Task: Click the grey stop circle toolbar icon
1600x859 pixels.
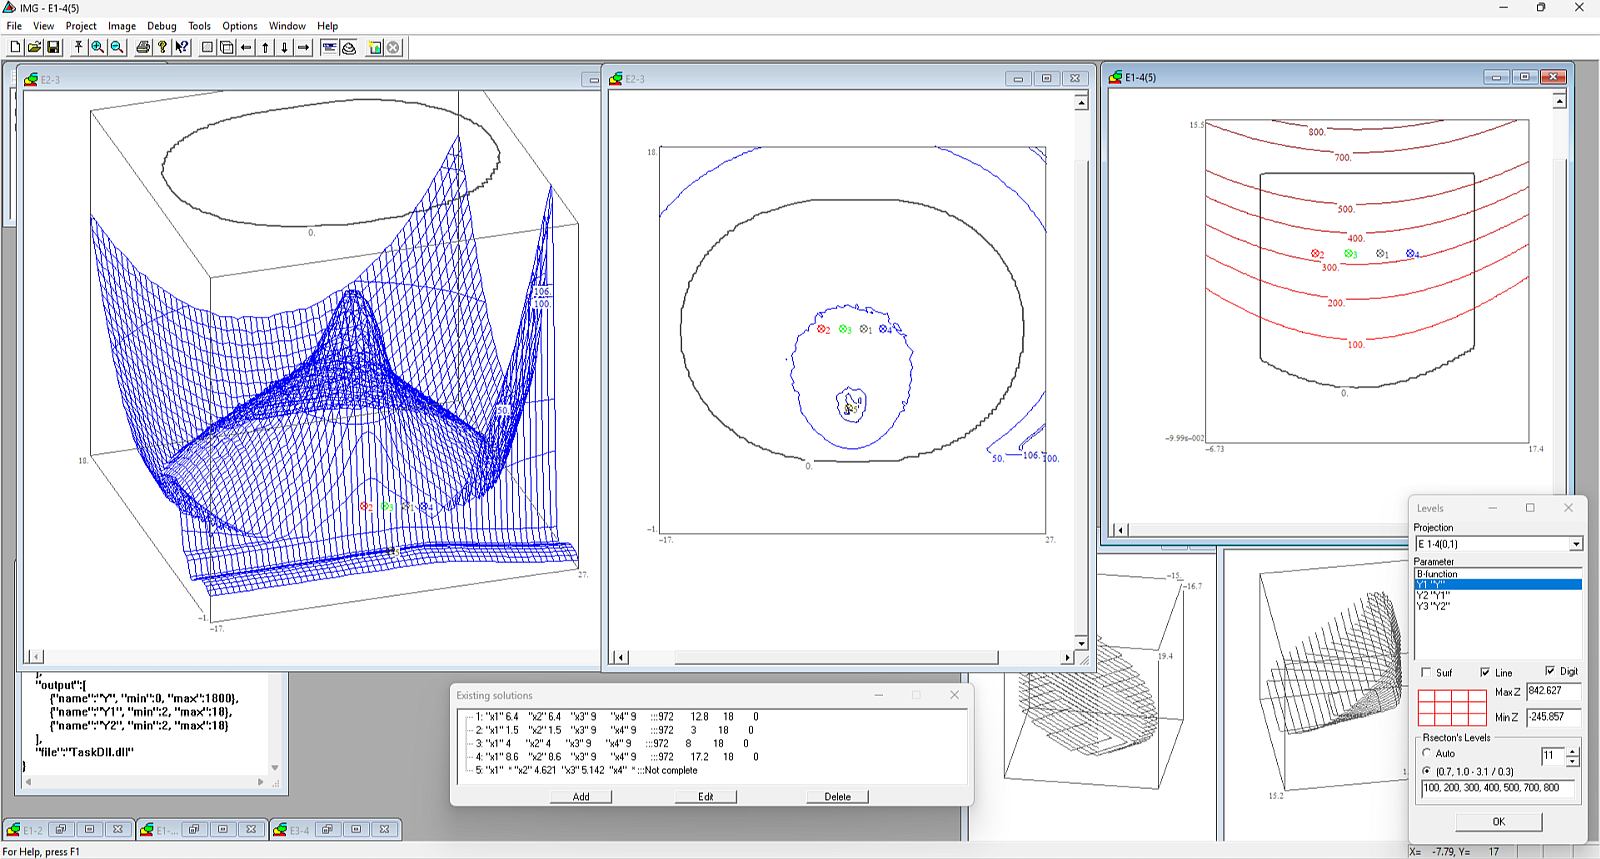Action: click(394, 47)
